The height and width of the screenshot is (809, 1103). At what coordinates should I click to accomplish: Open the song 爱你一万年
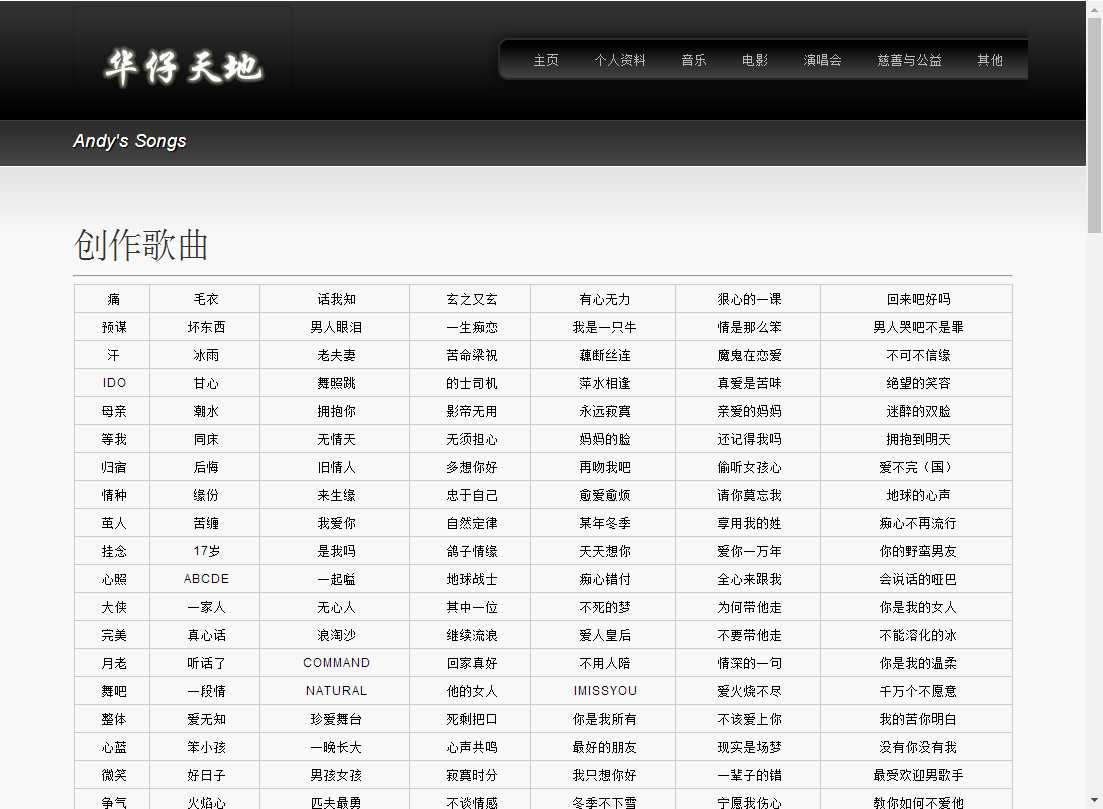[x=749, y=551]
